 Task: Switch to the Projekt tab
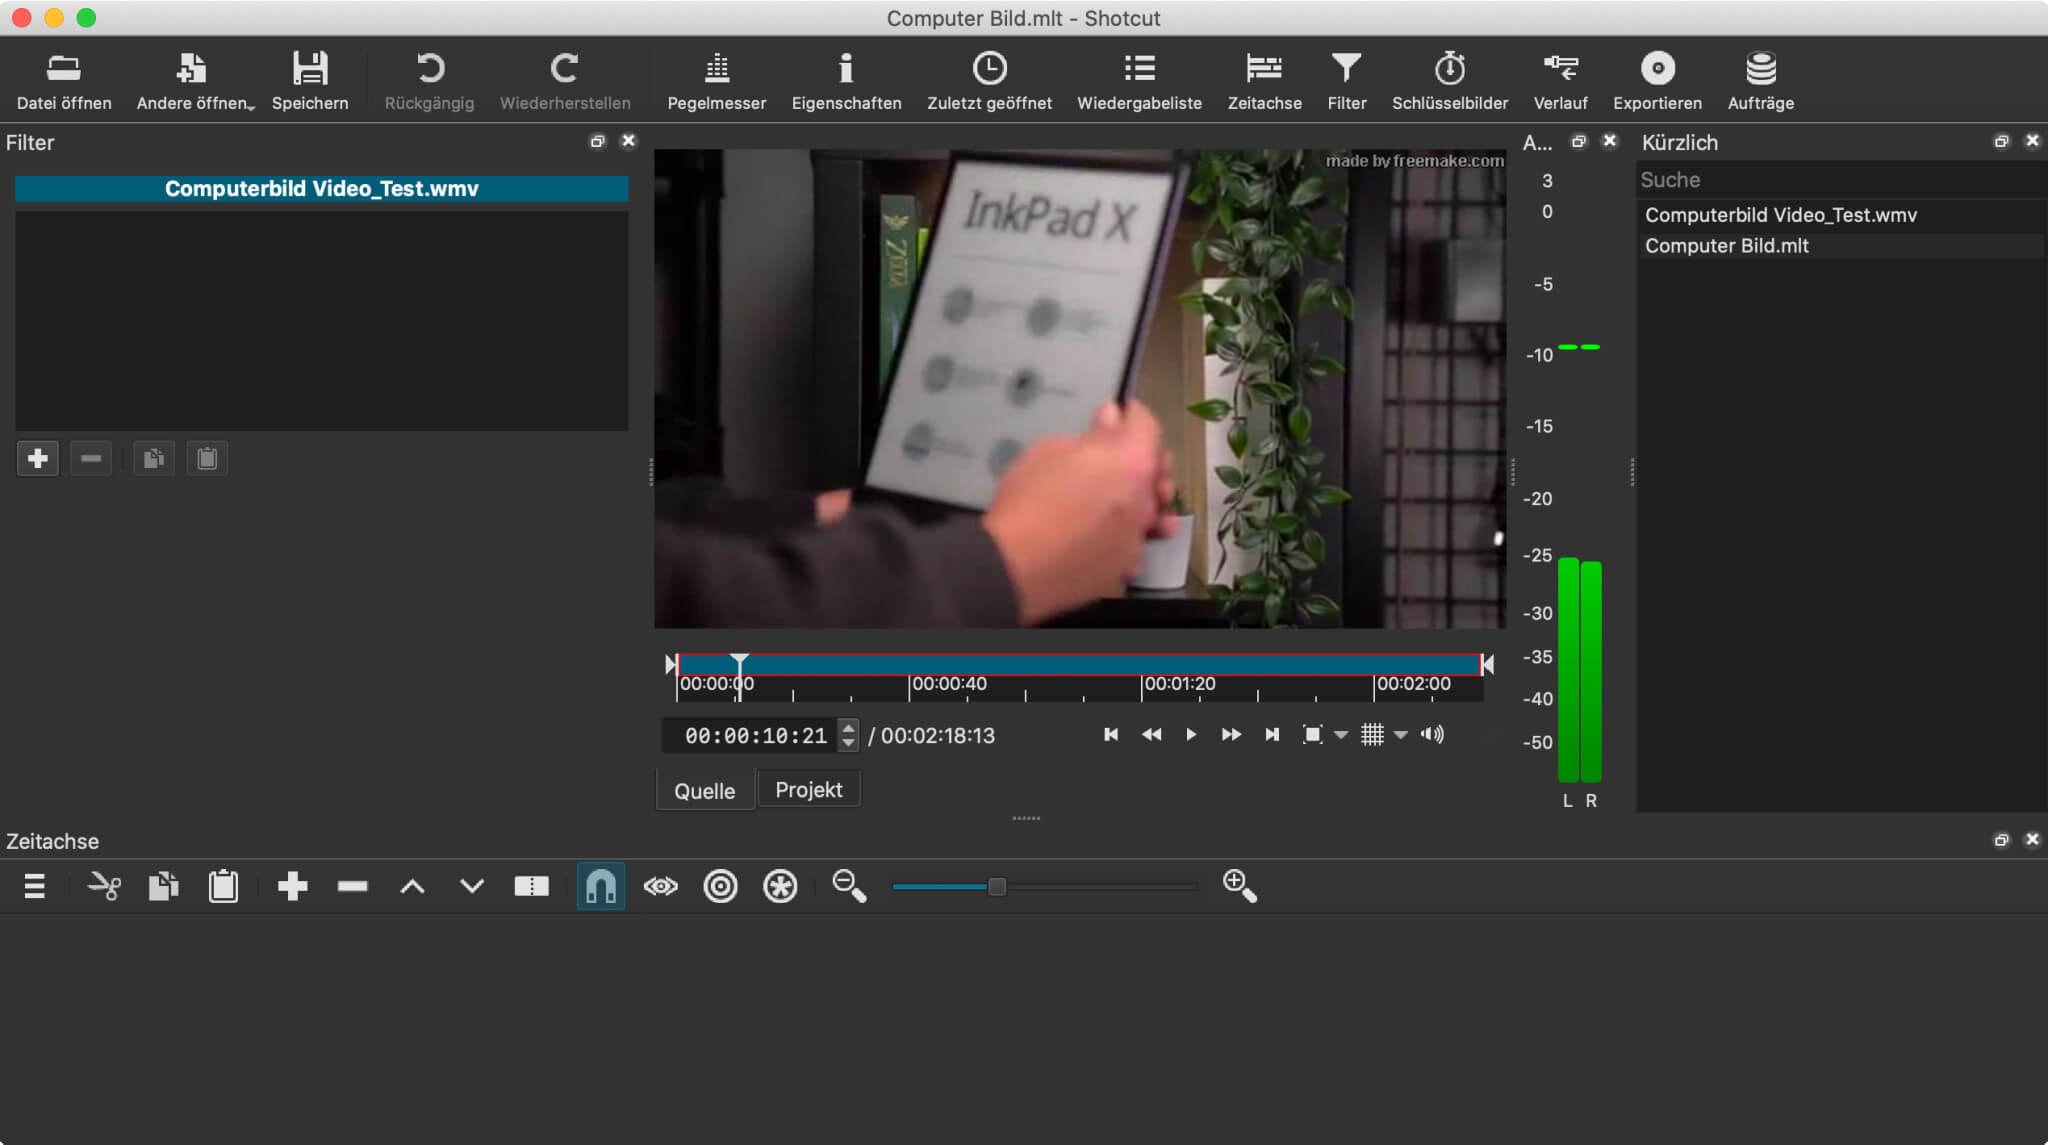coord(809,788)
